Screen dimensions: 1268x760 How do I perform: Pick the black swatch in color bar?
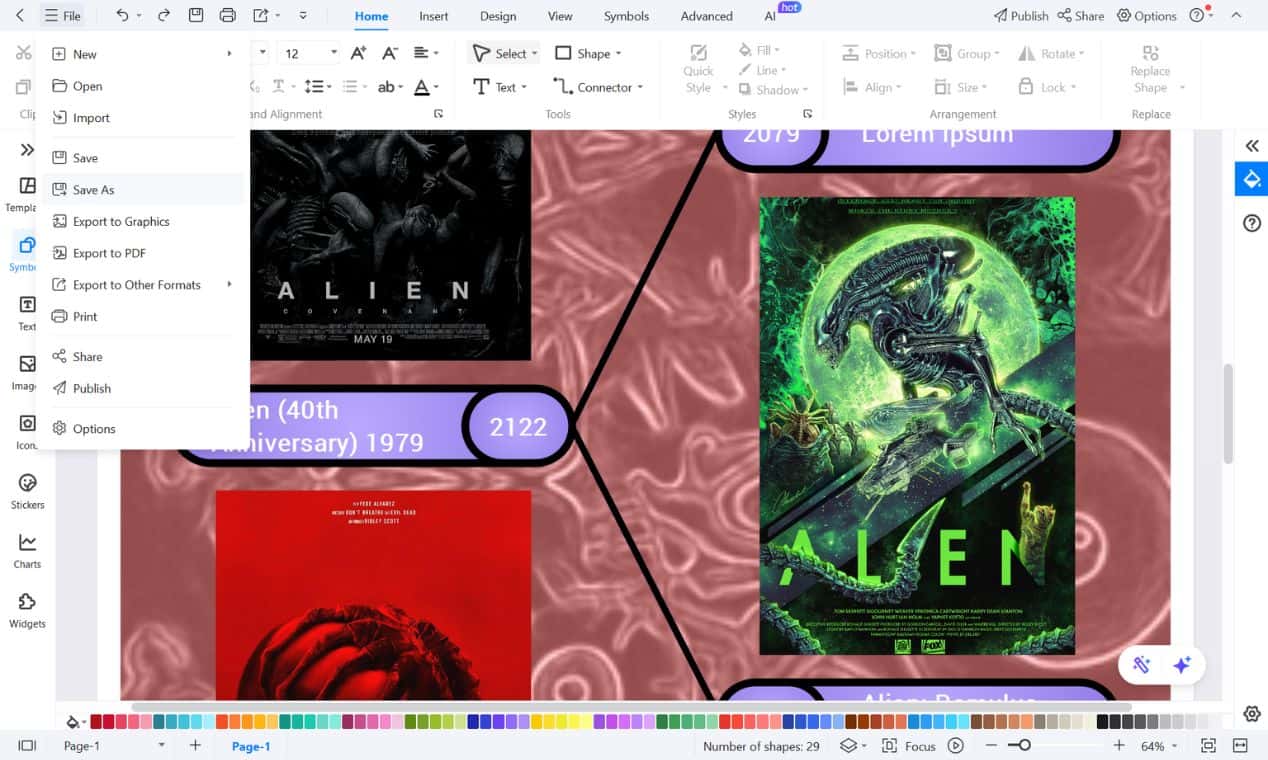point(1103,722)
